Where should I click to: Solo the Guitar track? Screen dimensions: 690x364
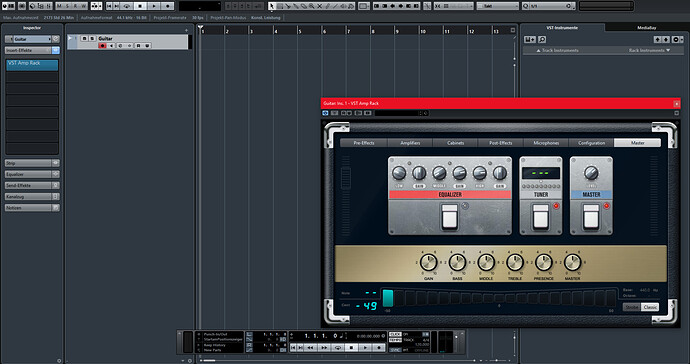tap(92, 39)
